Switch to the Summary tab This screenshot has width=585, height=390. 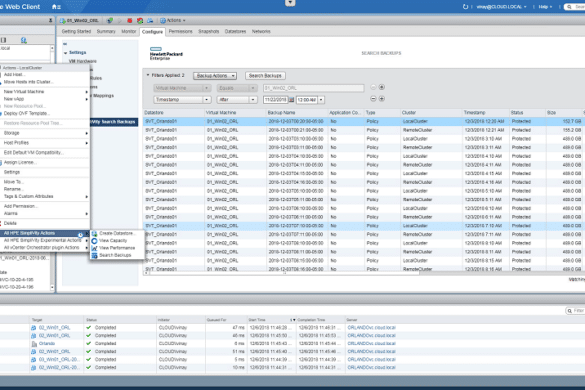coord(106,31)
